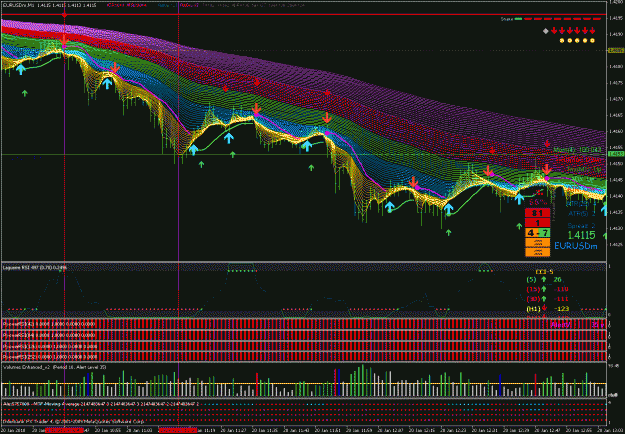Click the red down arrow in the CCI (H1) row
The width and height of the screenshot is (625, 434).
pyautogui.click(x=544, y=308)
